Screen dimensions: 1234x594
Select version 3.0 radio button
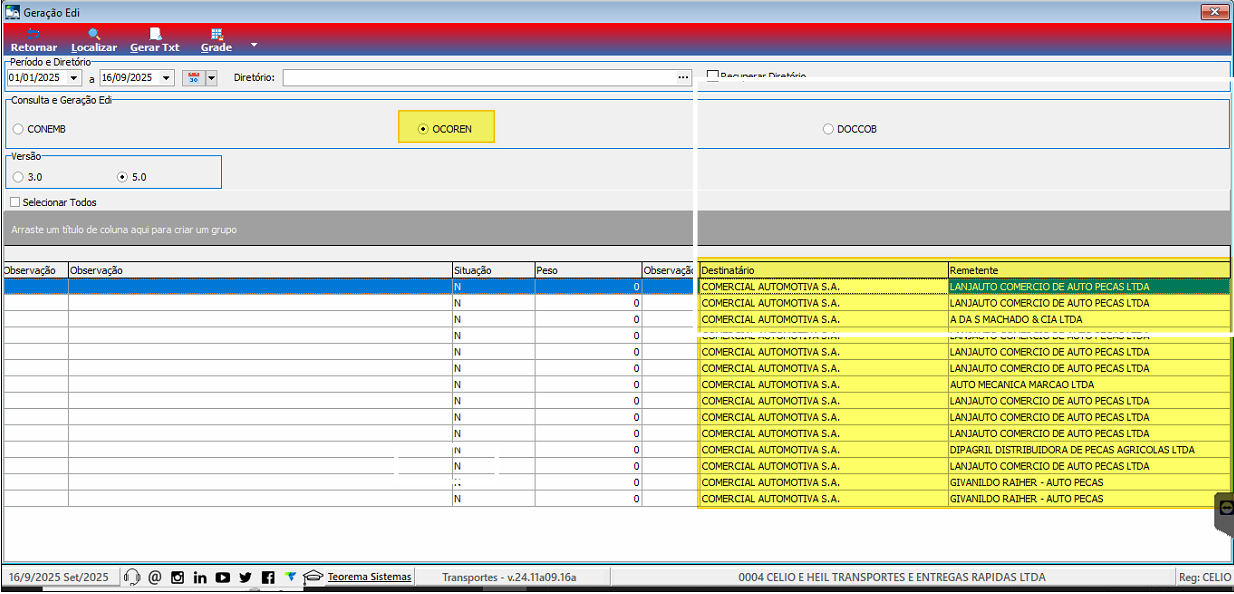(x=18, y=177)
